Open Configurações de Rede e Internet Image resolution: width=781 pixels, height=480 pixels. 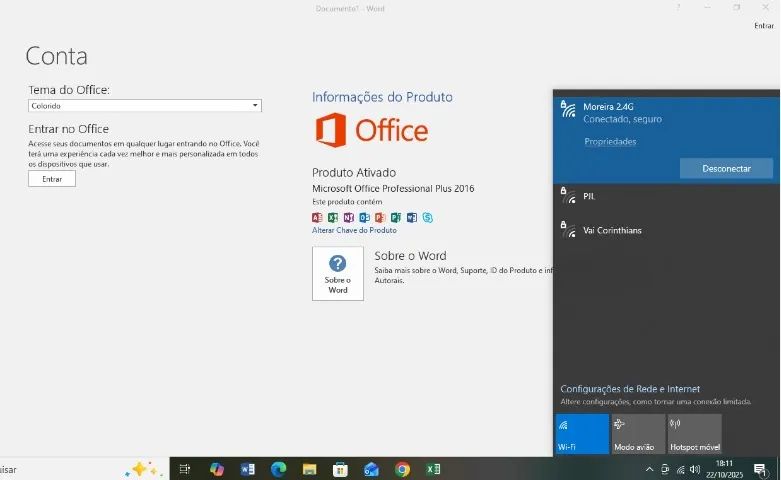[x=630, y=389]
